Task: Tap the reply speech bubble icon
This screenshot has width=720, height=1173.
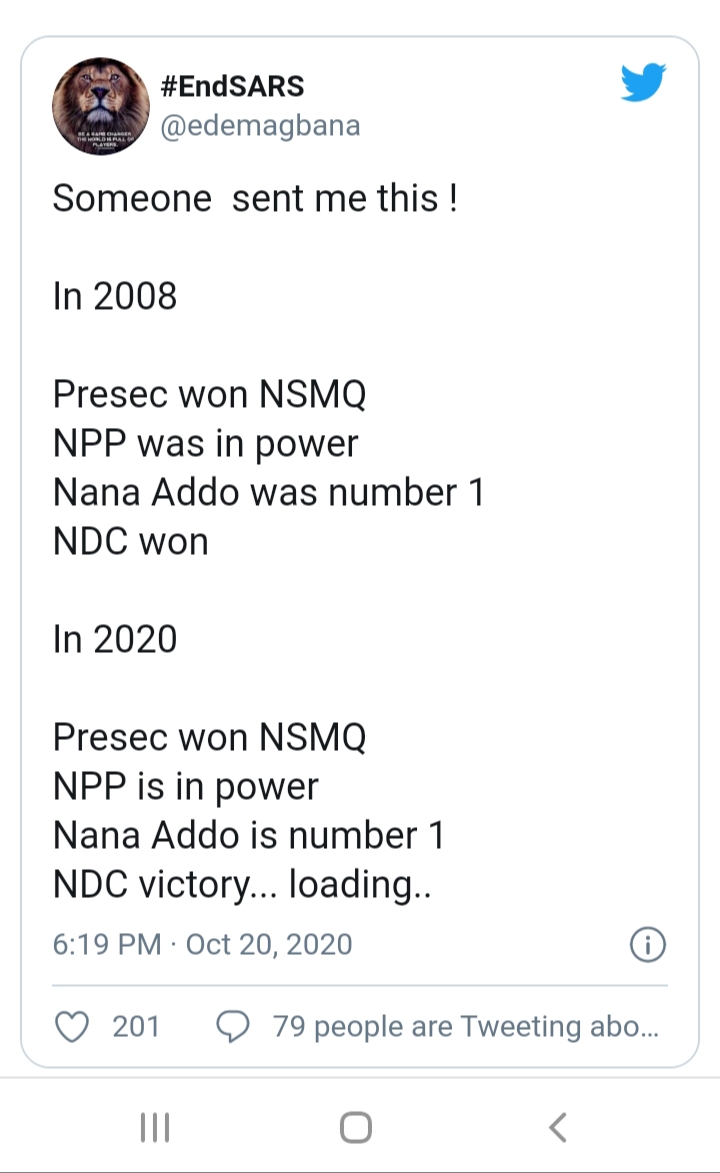Action: click(x=233, y=1027)
